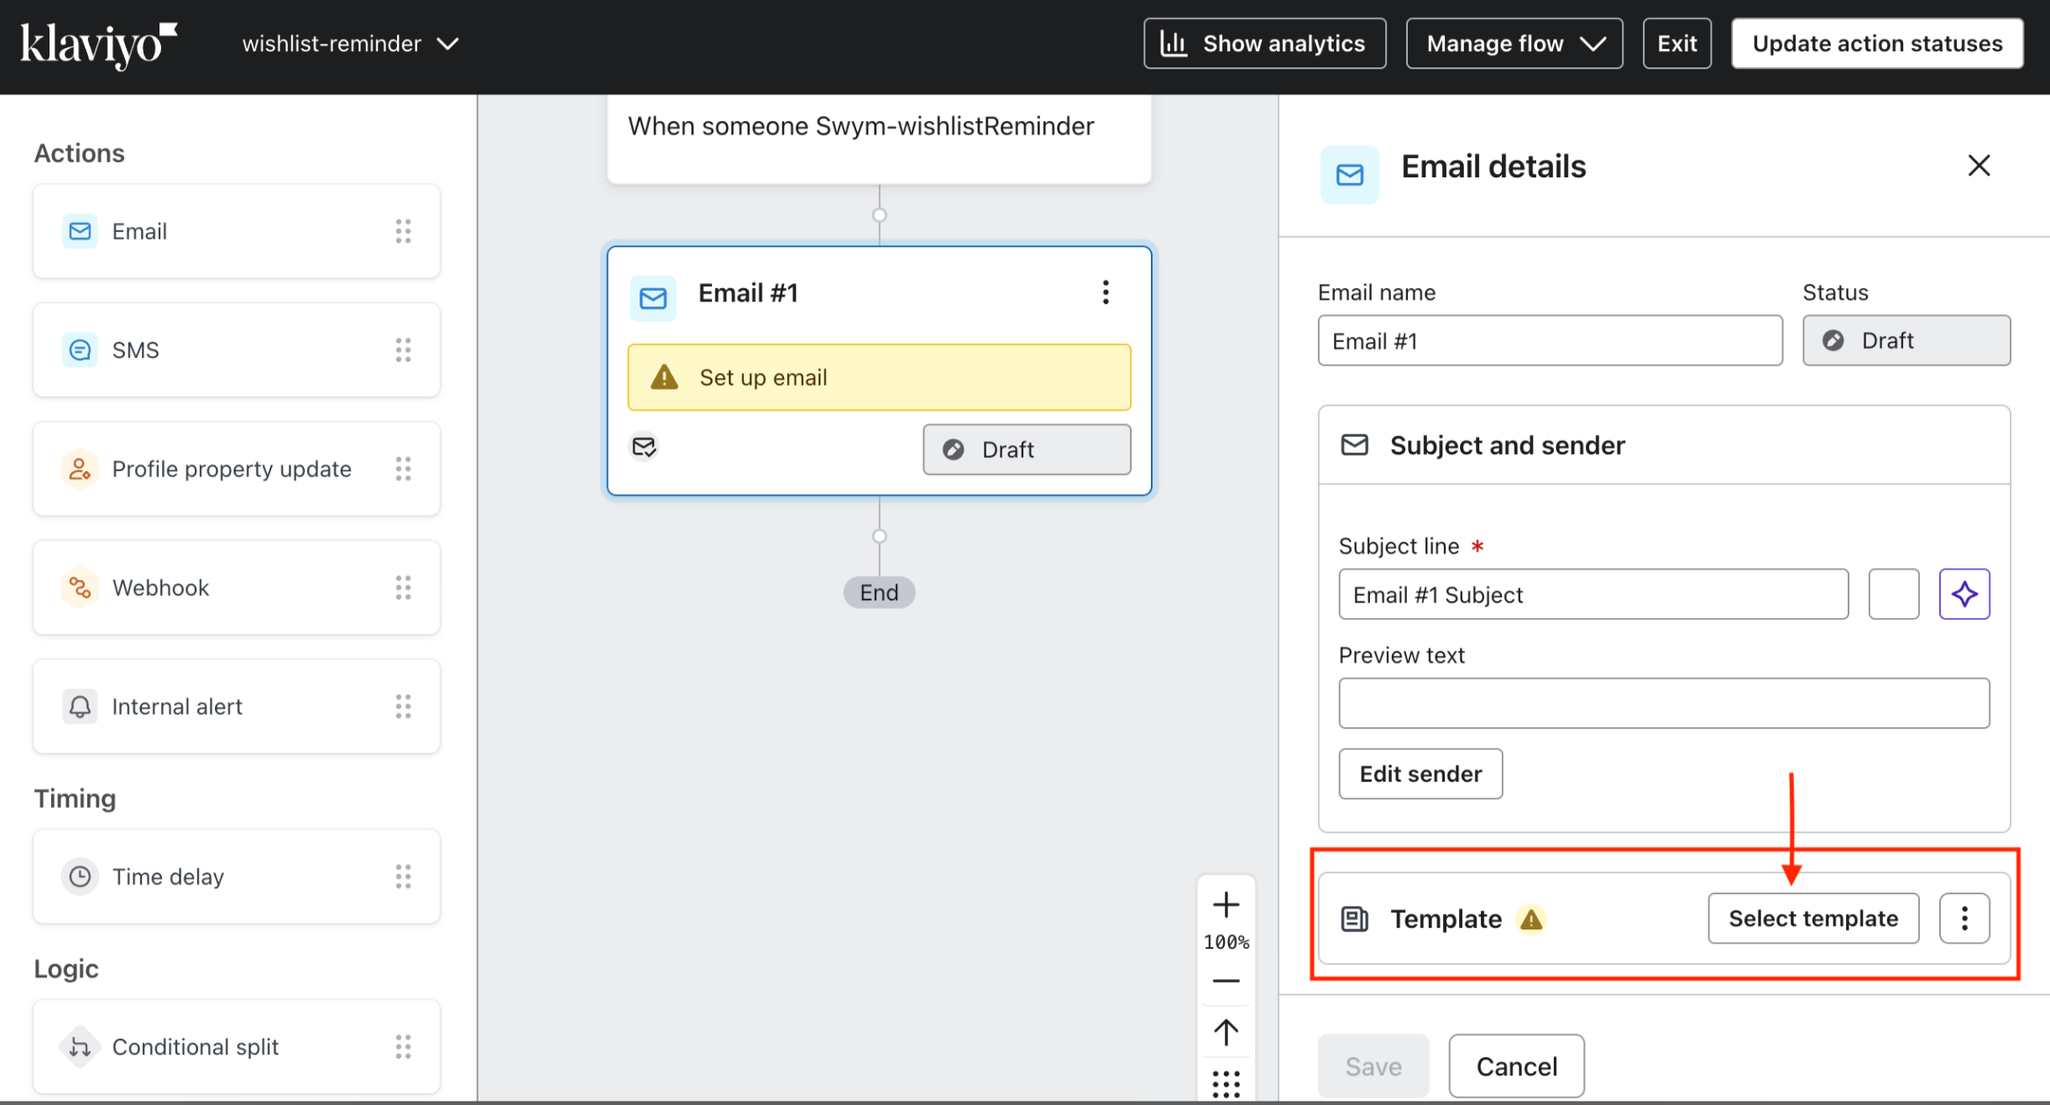Zoom in the flow canvas with plus
This screenshot has width=2050, height=1105.
(1226, 905)
